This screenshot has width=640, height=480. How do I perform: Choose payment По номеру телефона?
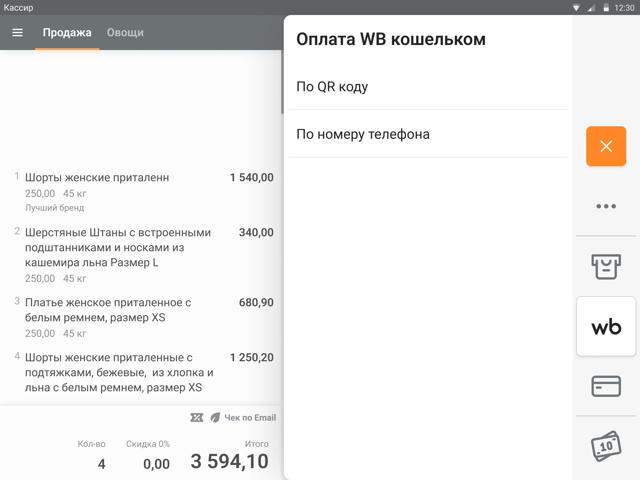pyautogui.click(x=427, y=134)
